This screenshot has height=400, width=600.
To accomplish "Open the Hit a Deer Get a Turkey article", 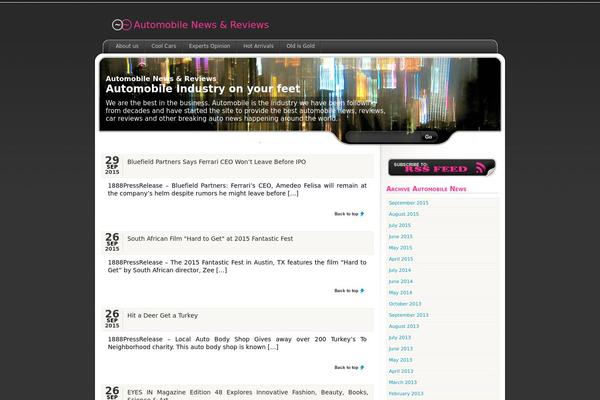I will pos(162,315).
